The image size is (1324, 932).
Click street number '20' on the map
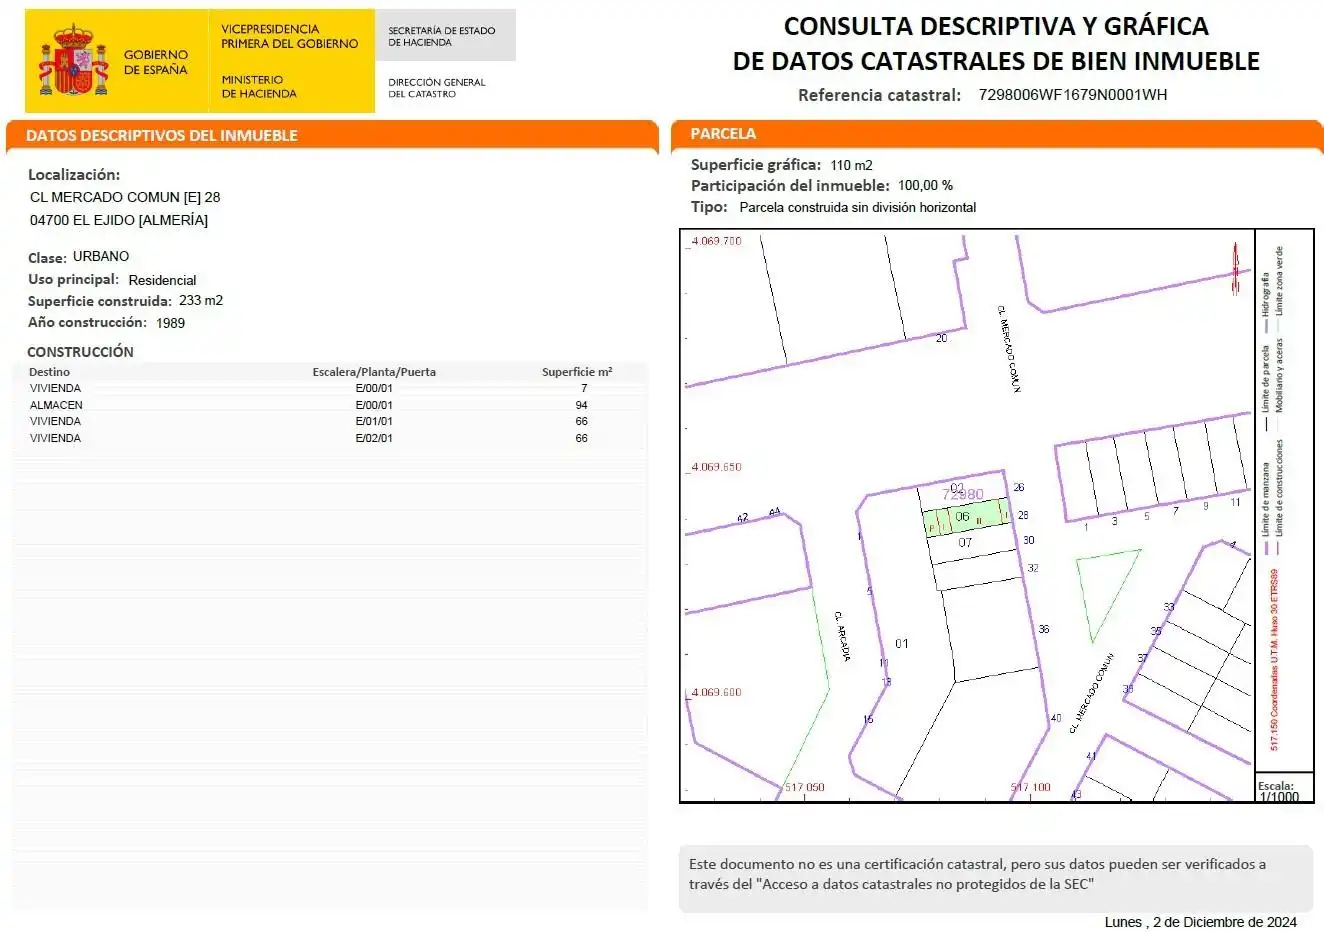[x=941, y=338]
